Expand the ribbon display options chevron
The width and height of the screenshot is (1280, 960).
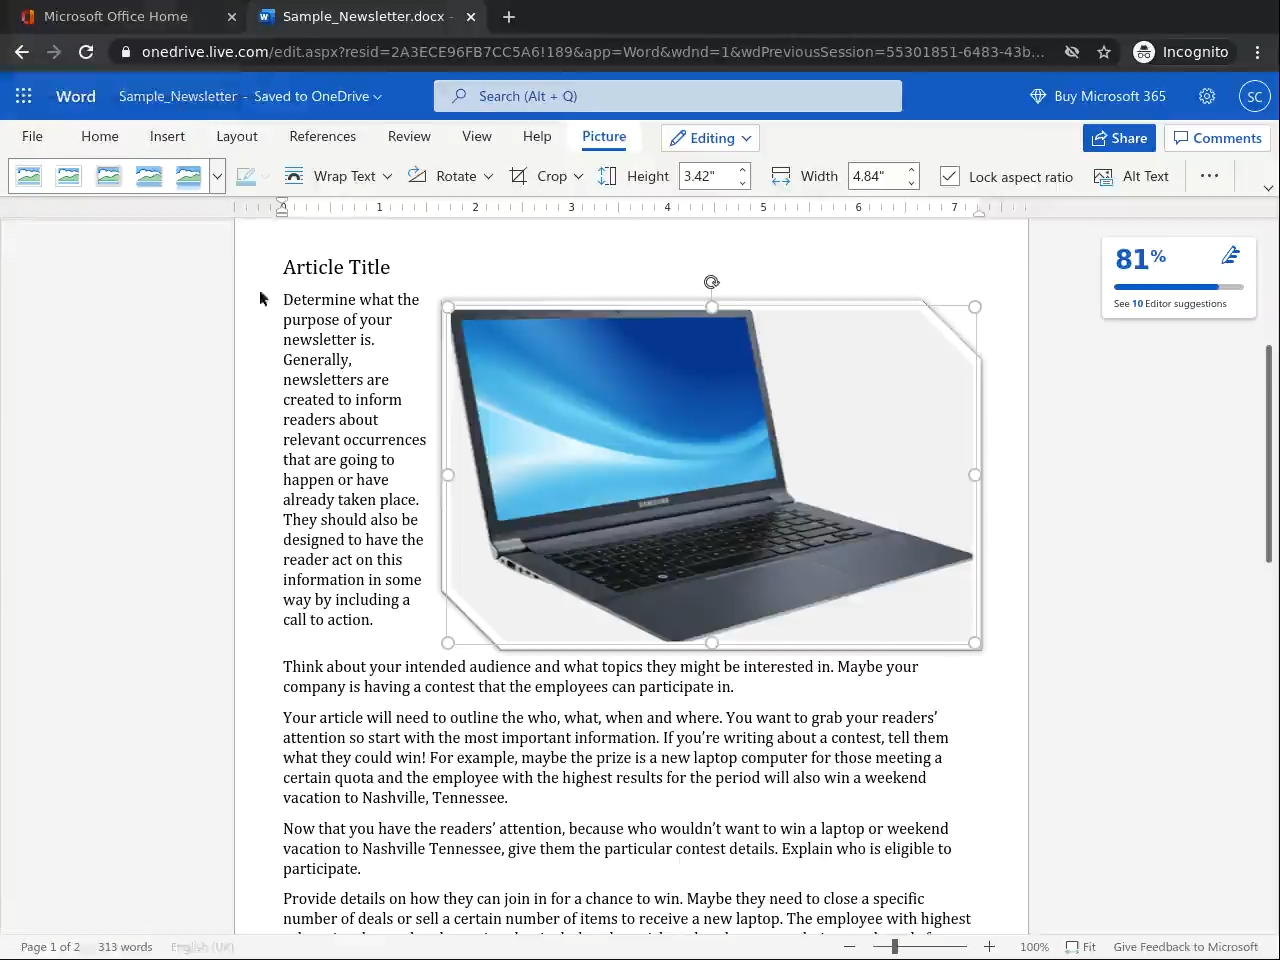click(1268, 188)
